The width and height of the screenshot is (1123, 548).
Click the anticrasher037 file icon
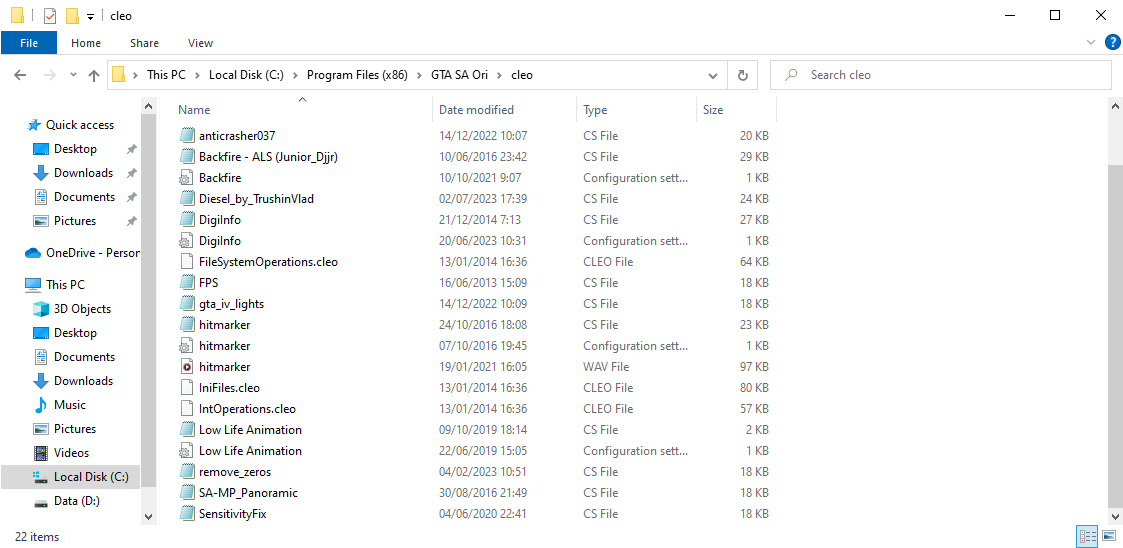click(186, 135)
